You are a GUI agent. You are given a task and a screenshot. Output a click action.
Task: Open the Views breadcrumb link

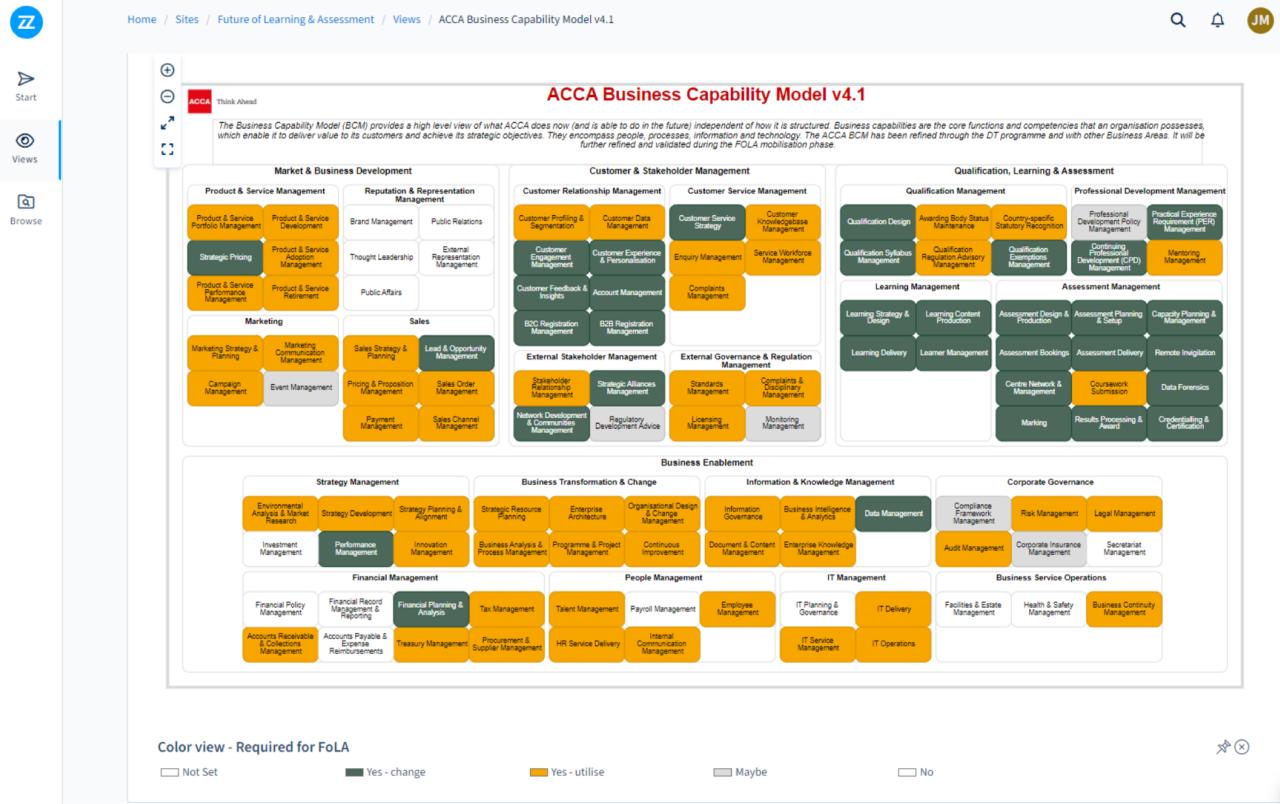coord(406,19)
